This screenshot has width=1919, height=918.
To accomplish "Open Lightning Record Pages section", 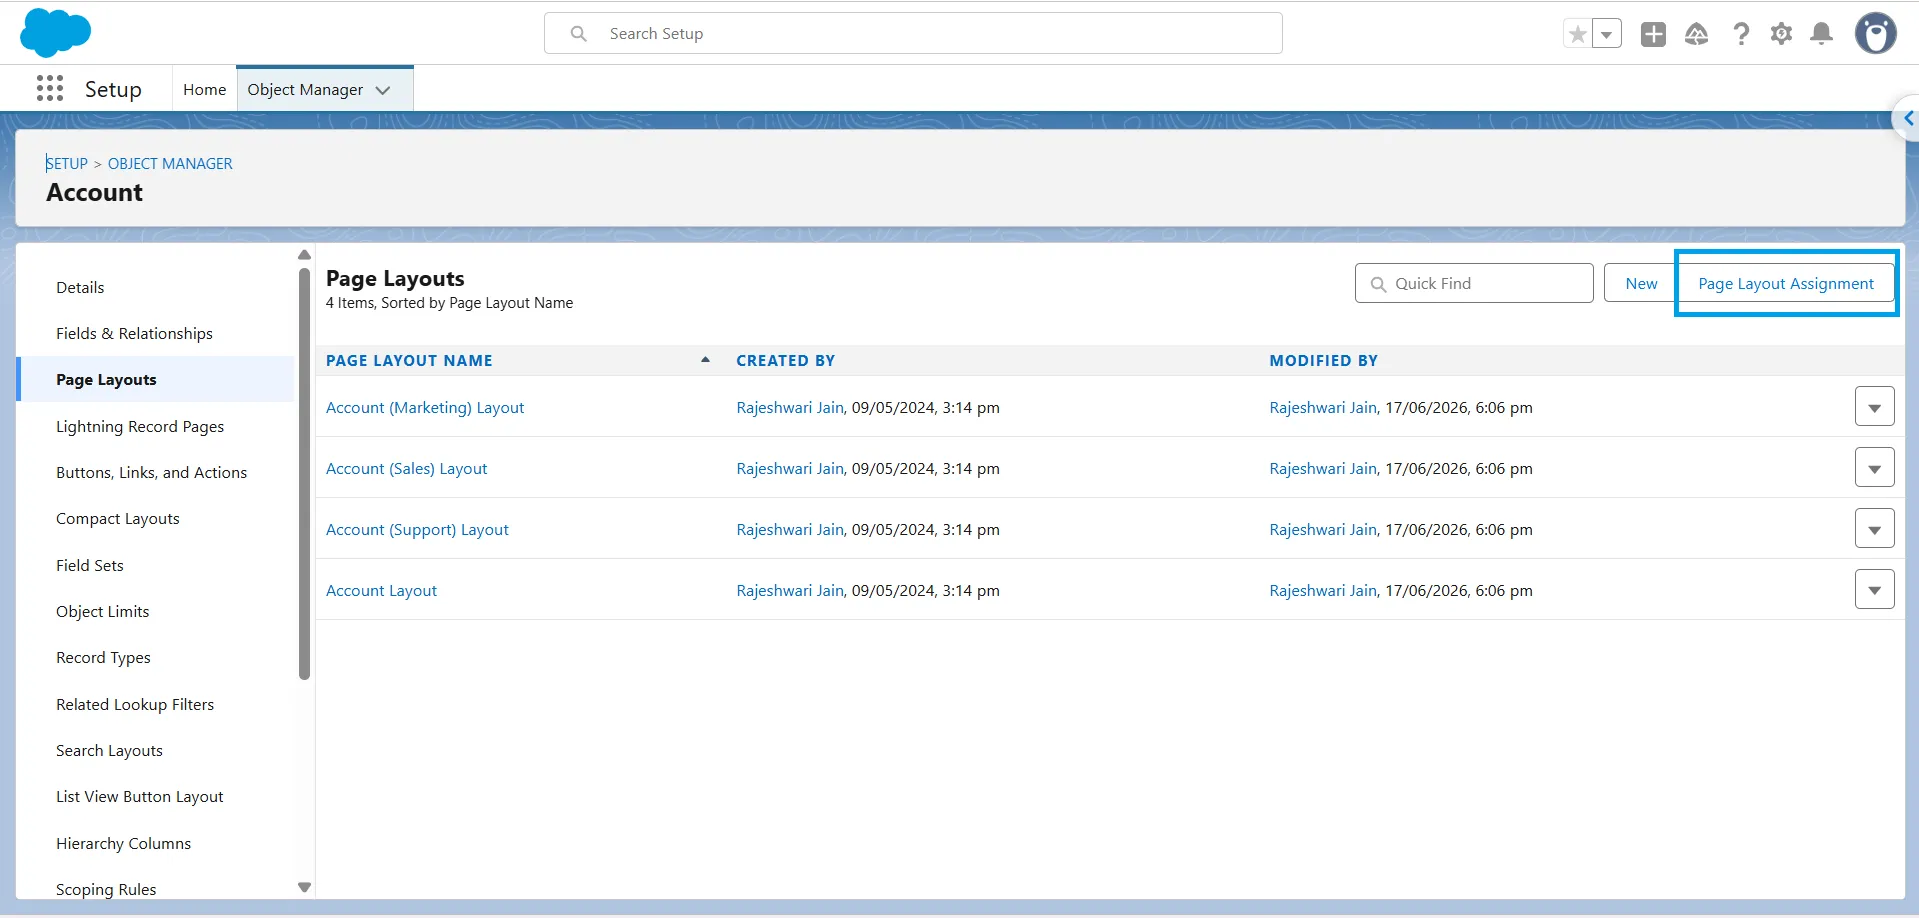I will point(140,426).
